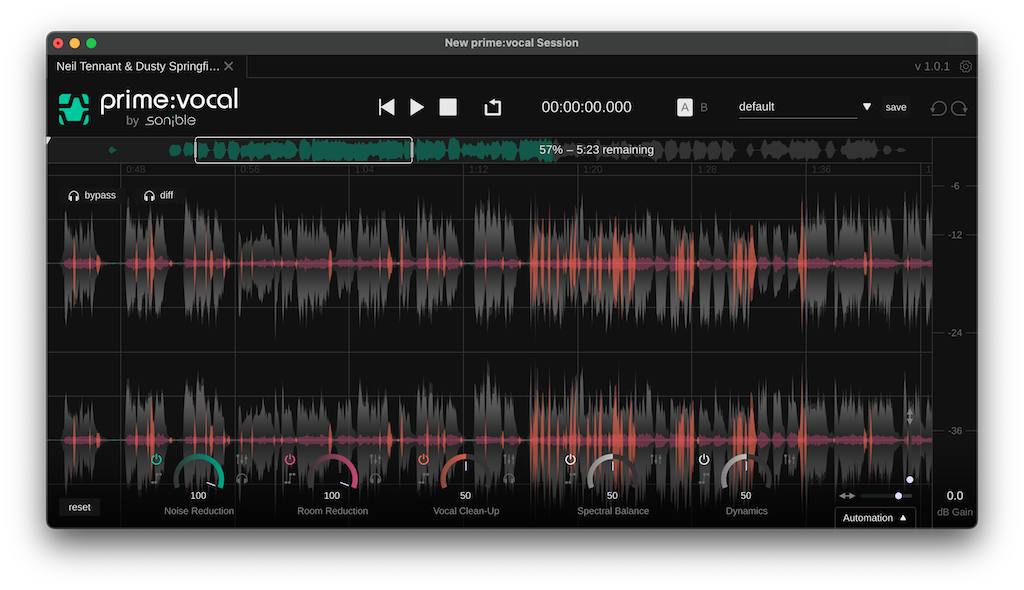This screenshot has height=590, width=1024.
Task: Click the Spectral Balance automation curve icon
Action: click(570, 479)
